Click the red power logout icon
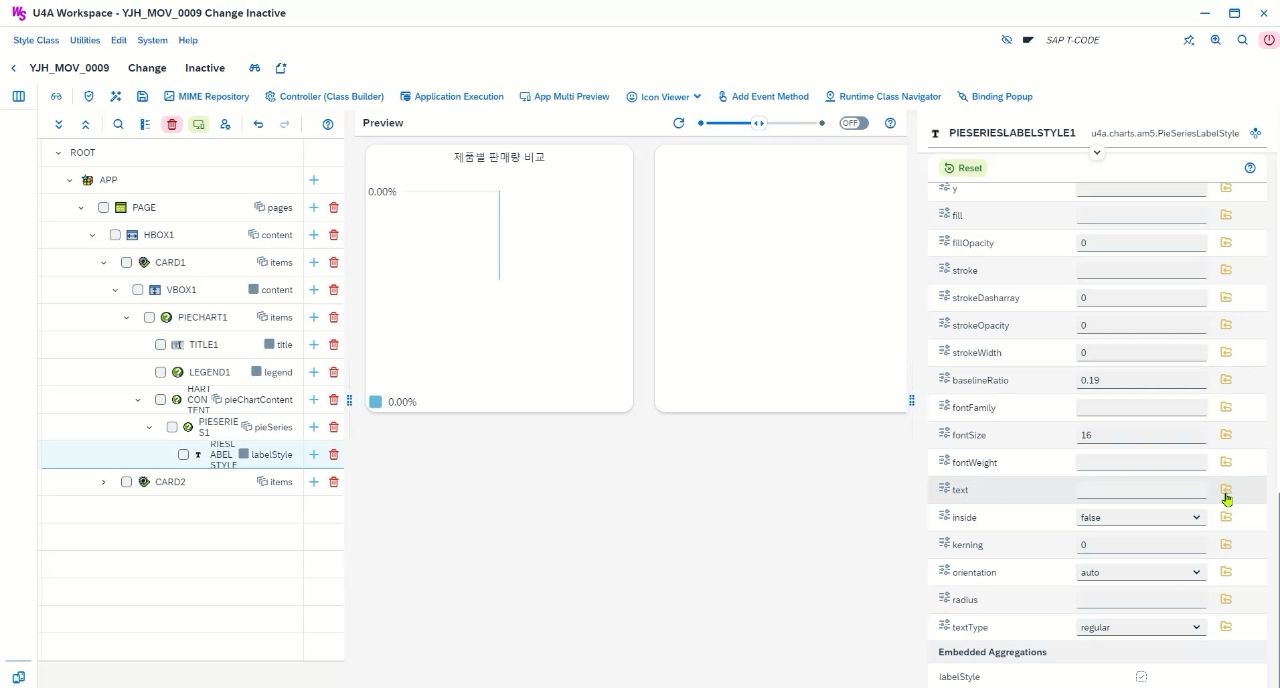This screenshot has height=688, width=1280. [1269, 40]
